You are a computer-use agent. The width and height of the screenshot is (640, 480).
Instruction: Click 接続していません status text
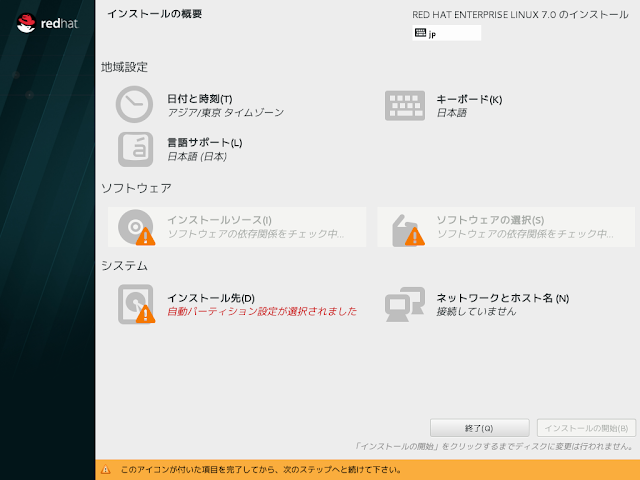(x=476, y=311)
